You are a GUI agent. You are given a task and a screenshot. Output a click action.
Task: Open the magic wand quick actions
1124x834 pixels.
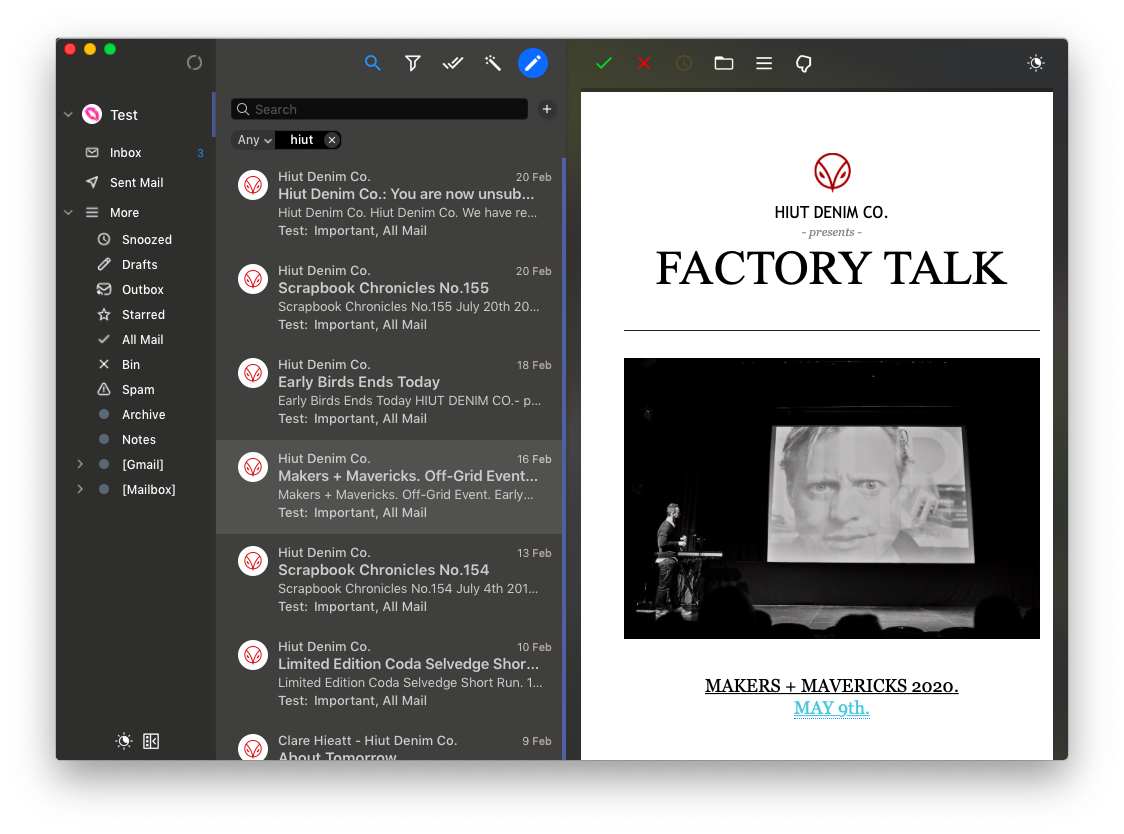pos(492,63)
